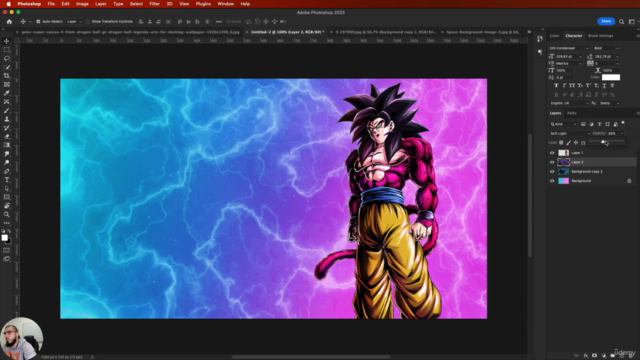Click the type layer filter icon

click(600, 124)
